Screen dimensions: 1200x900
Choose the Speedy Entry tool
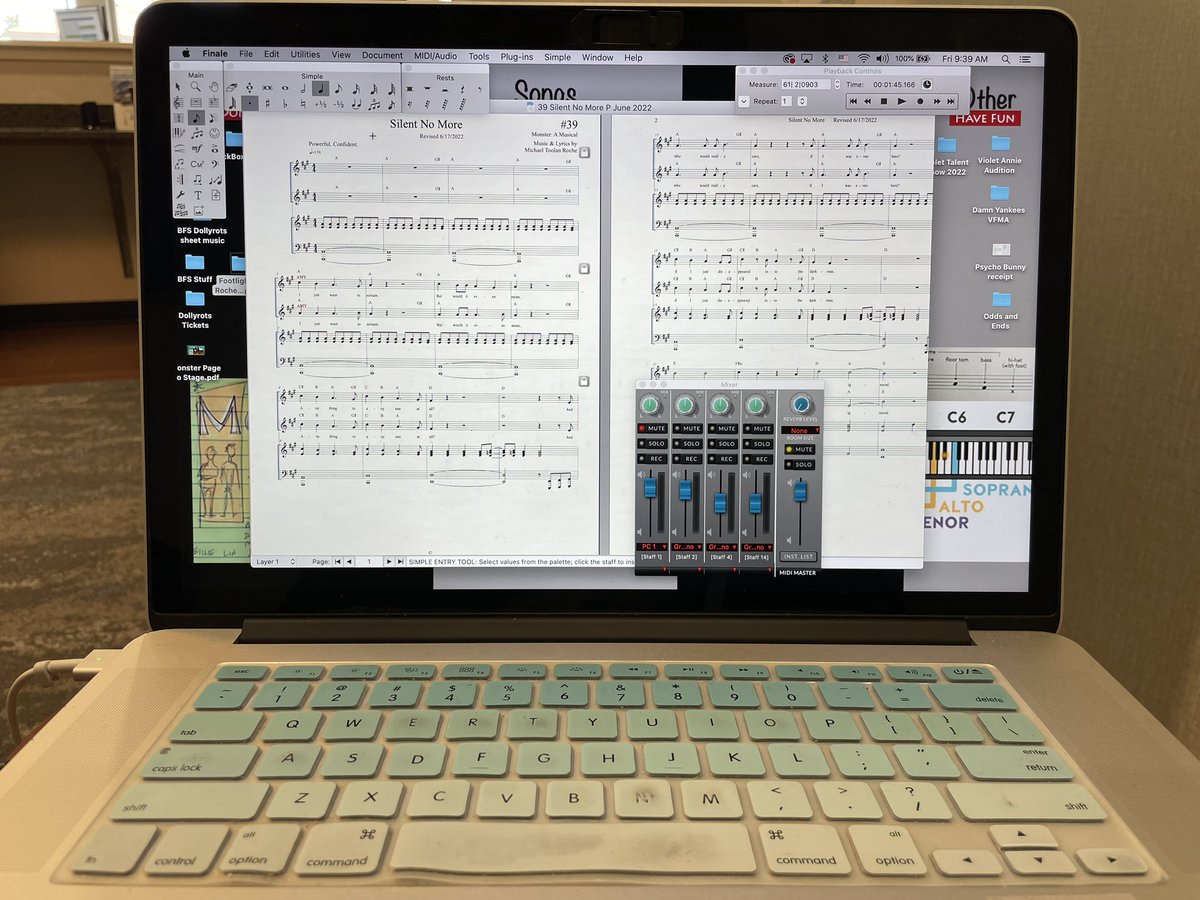(212, 118)
